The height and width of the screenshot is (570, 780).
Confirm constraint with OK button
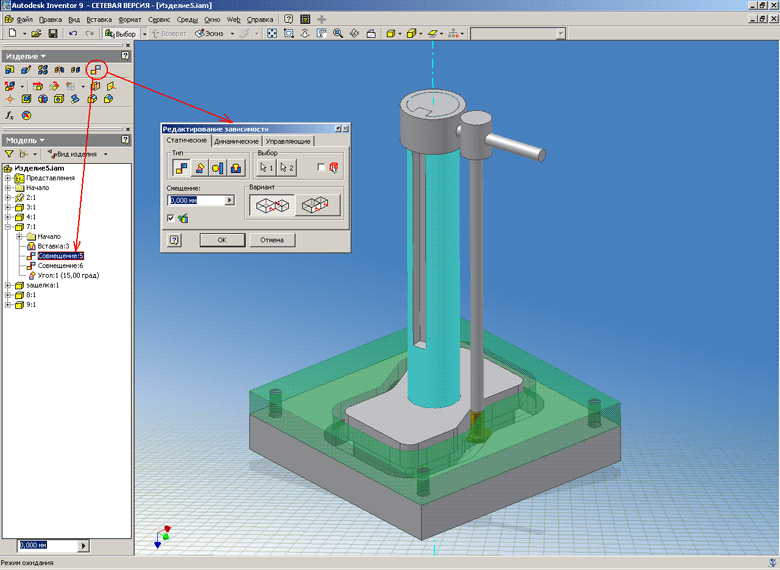222,240
